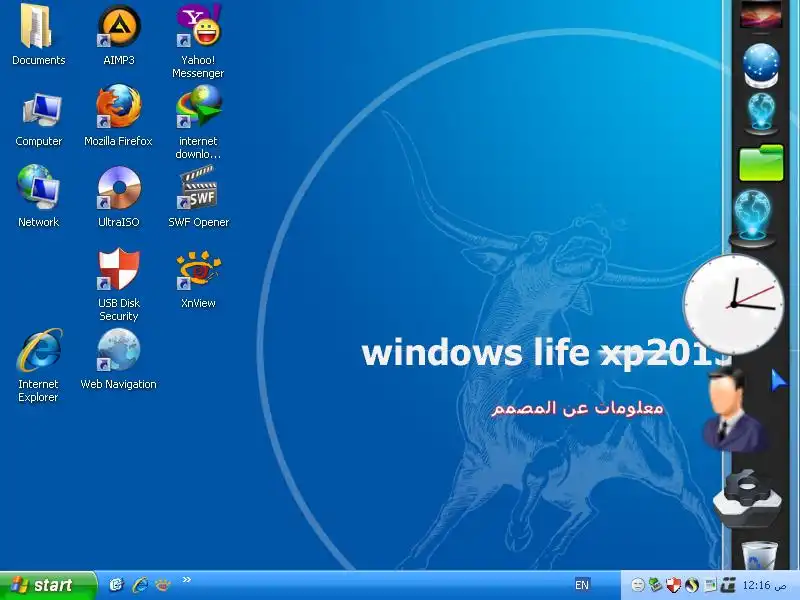Open the recycle bin in the dock
800x600 pixels.
[759, 555]
